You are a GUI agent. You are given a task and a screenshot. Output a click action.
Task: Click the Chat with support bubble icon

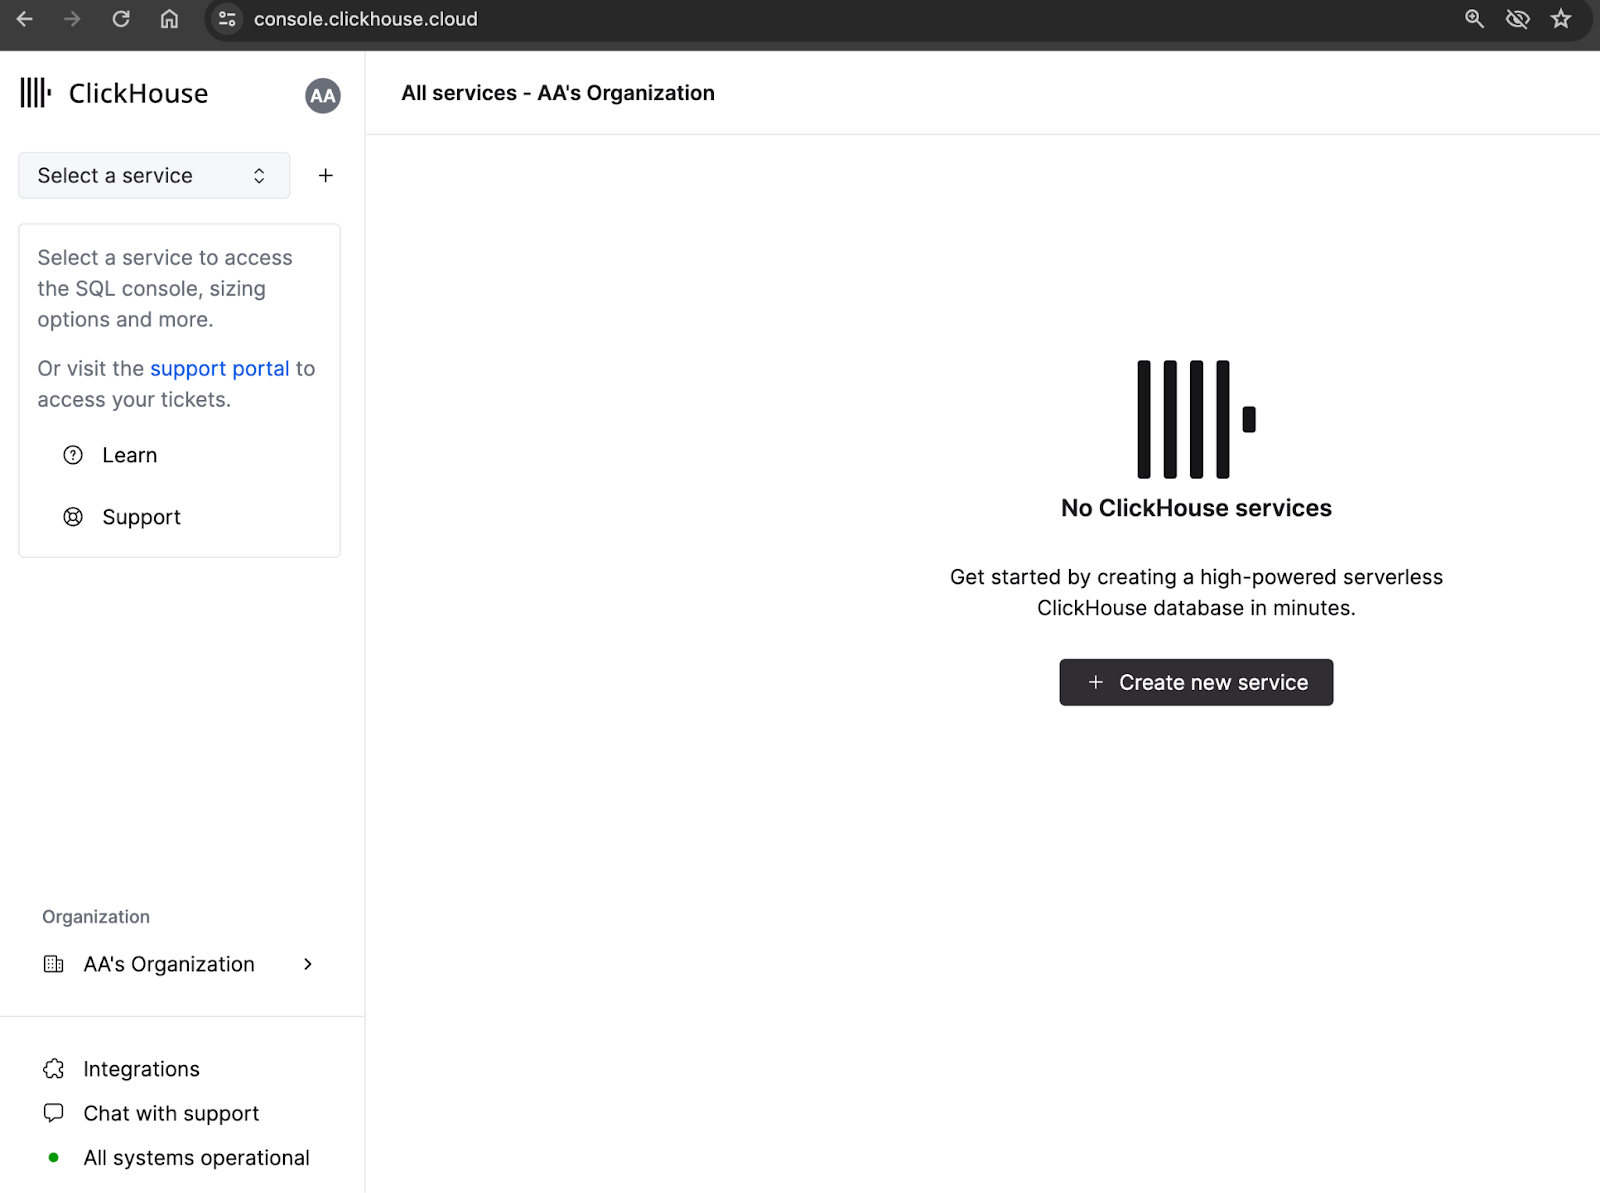(54, 1112)
